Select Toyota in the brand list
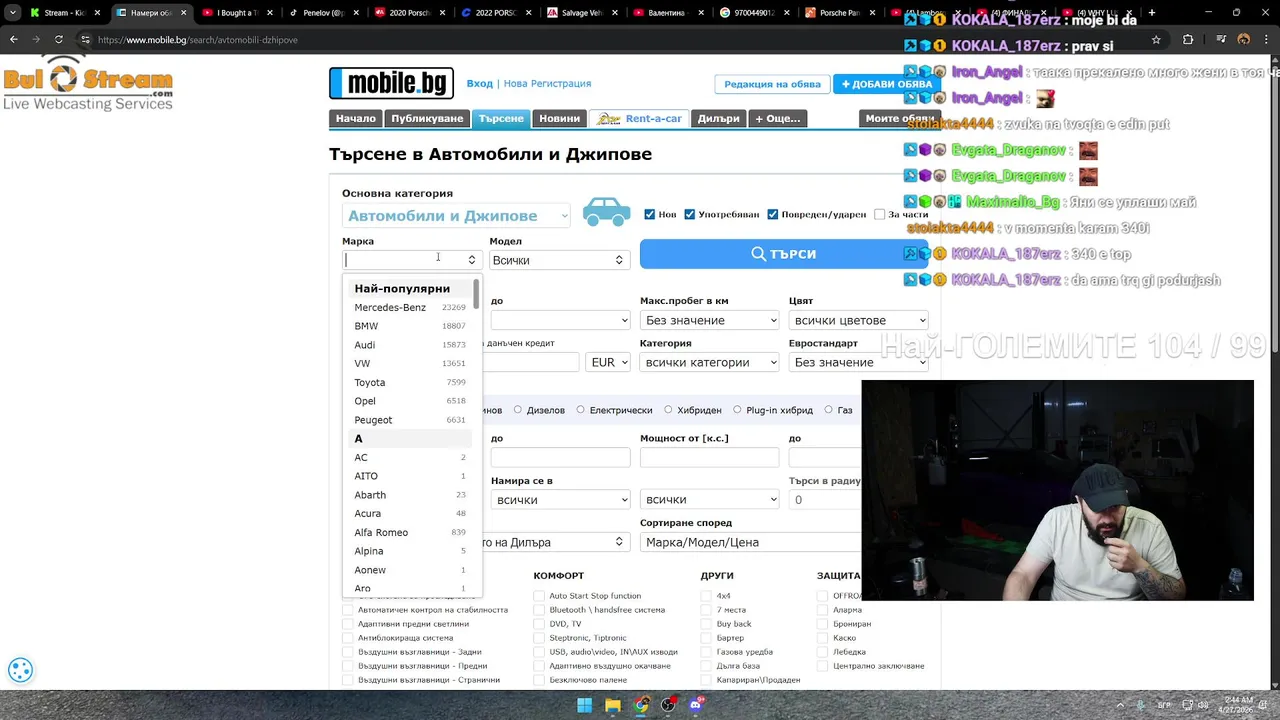 point(409,382)
